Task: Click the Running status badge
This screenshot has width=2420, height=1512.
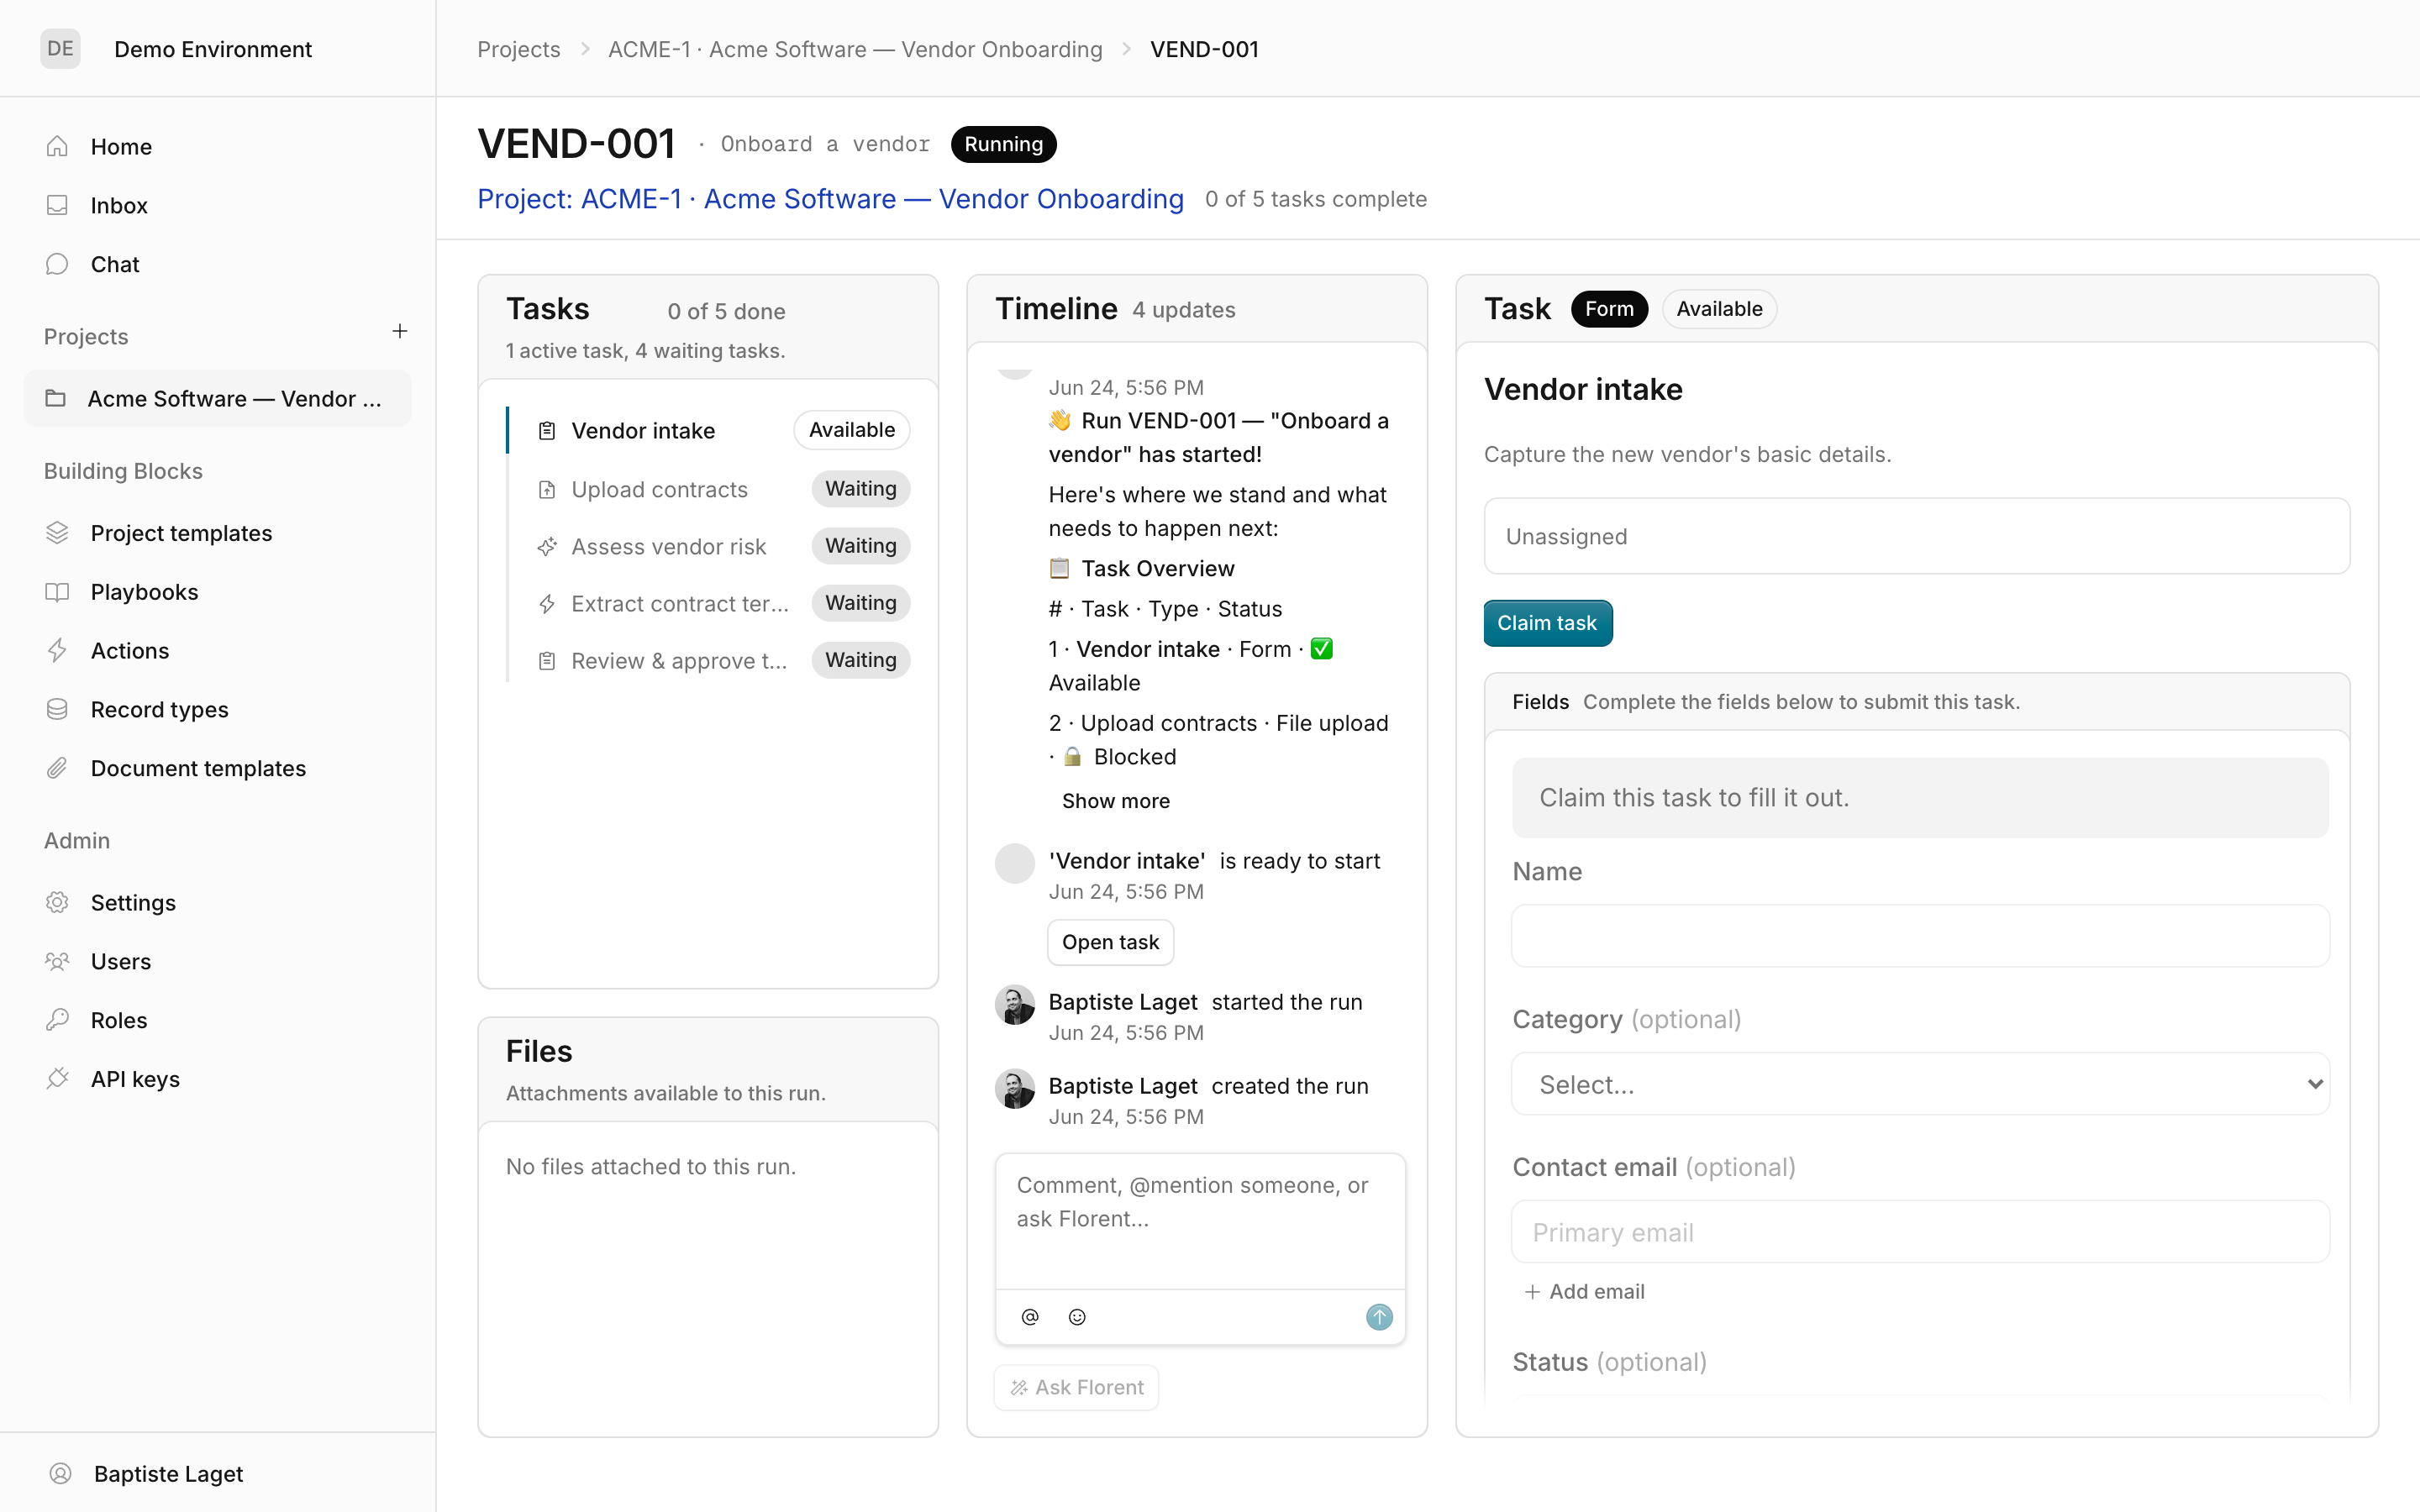Action: click(1003, 144)
